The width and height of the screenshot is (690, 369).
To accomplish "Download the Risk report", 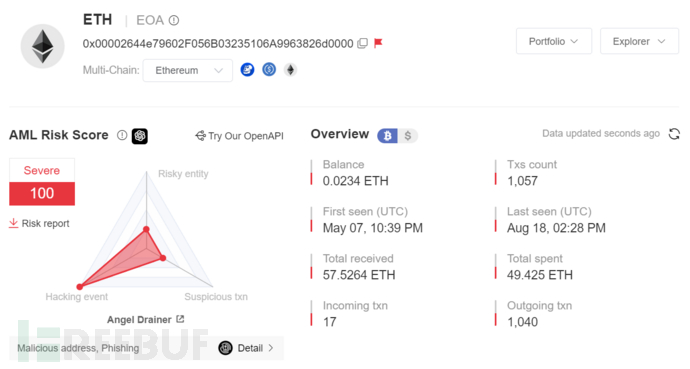I will click(39, 223).
